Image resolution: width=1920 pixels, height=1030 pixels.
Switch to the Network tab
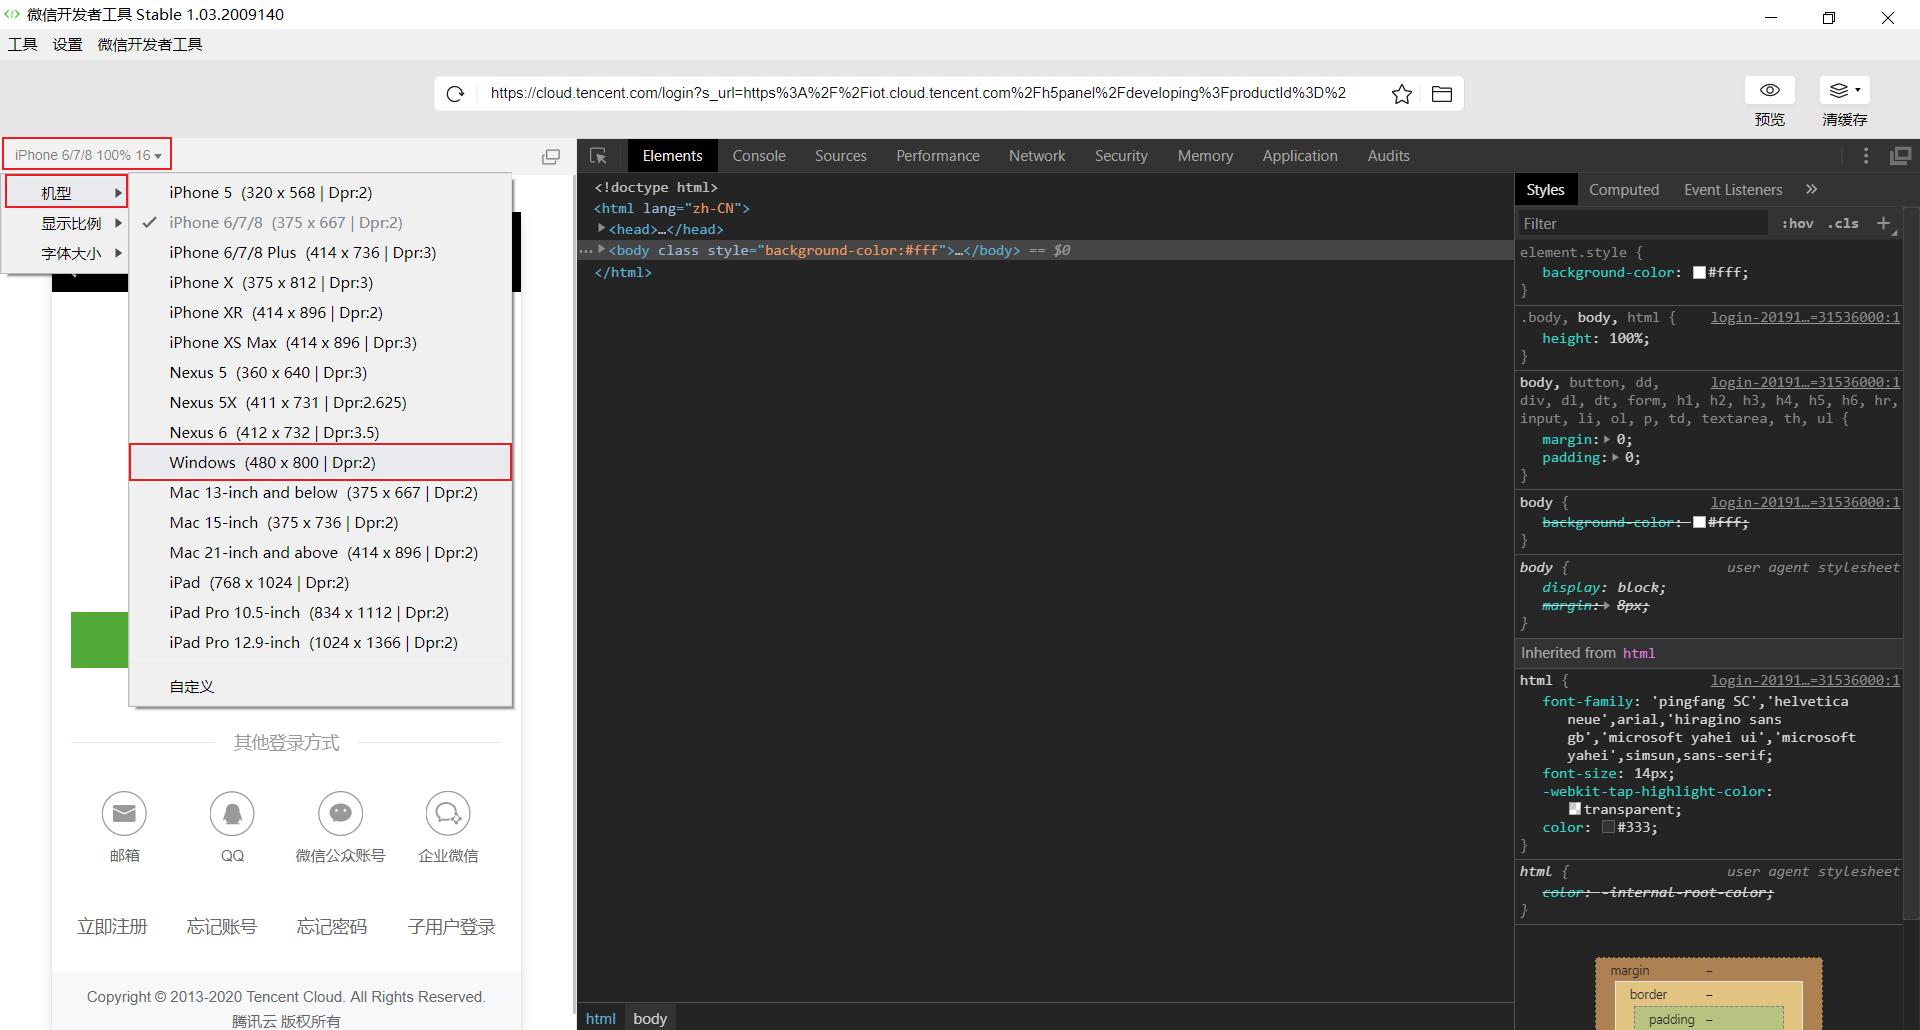tap(1037, 156)
